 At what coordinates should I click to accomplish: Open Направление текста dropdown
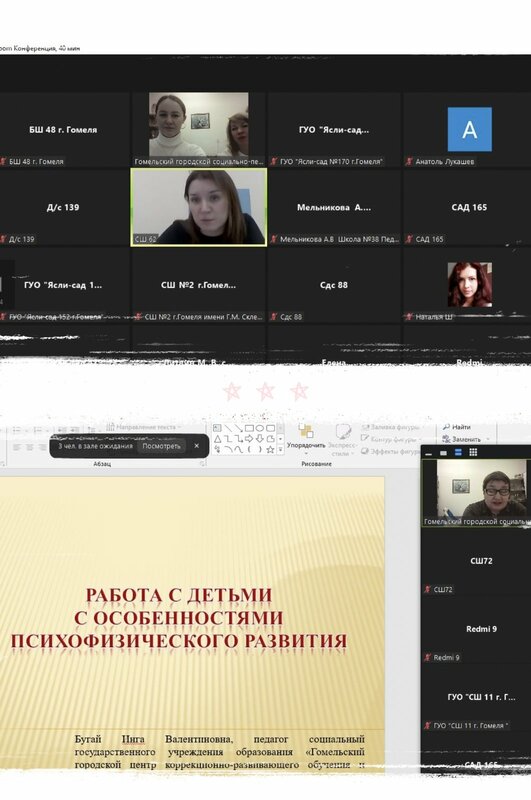click(x=145, y=427)
